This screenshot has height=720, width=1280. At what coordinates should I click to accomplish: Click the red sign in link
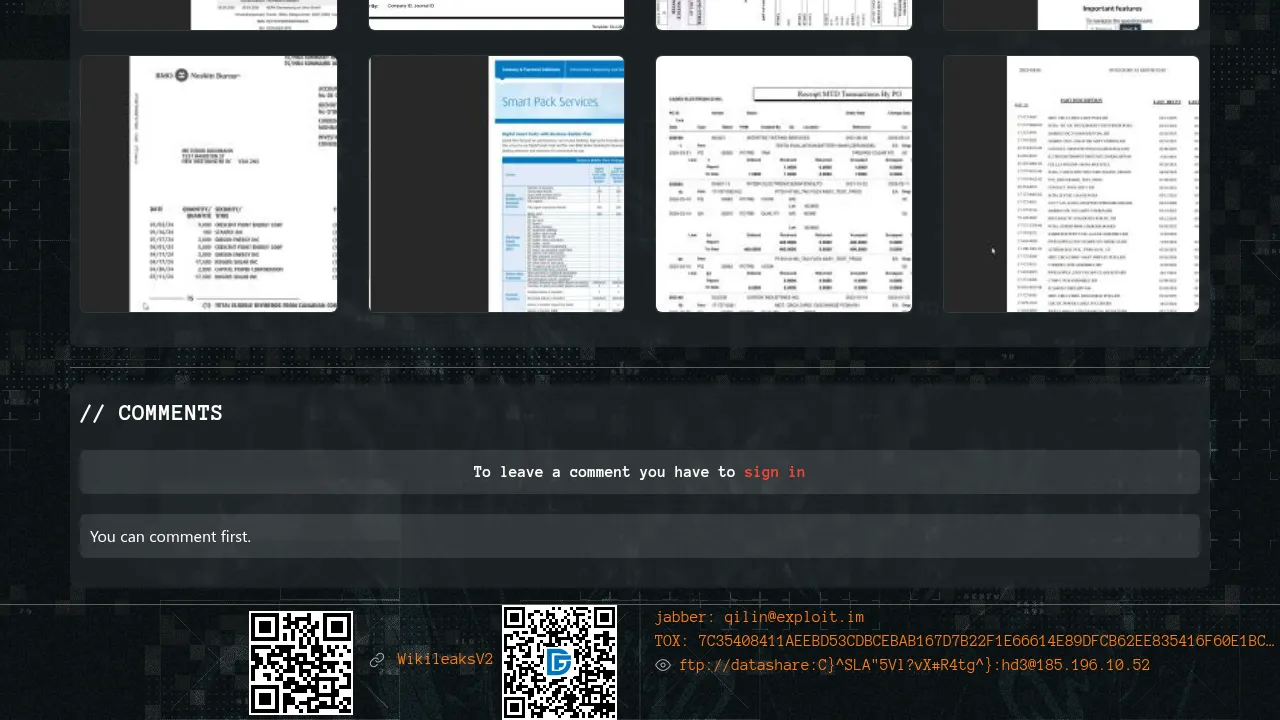[x=774, y=472]
